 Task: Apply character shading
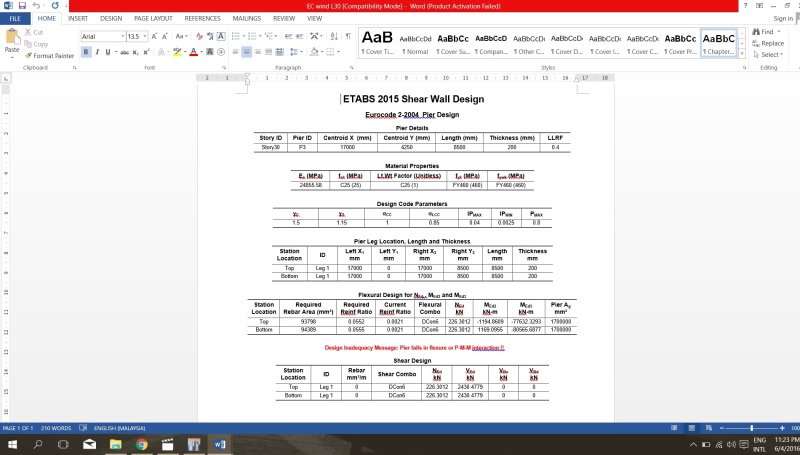(x=210, y=52)
